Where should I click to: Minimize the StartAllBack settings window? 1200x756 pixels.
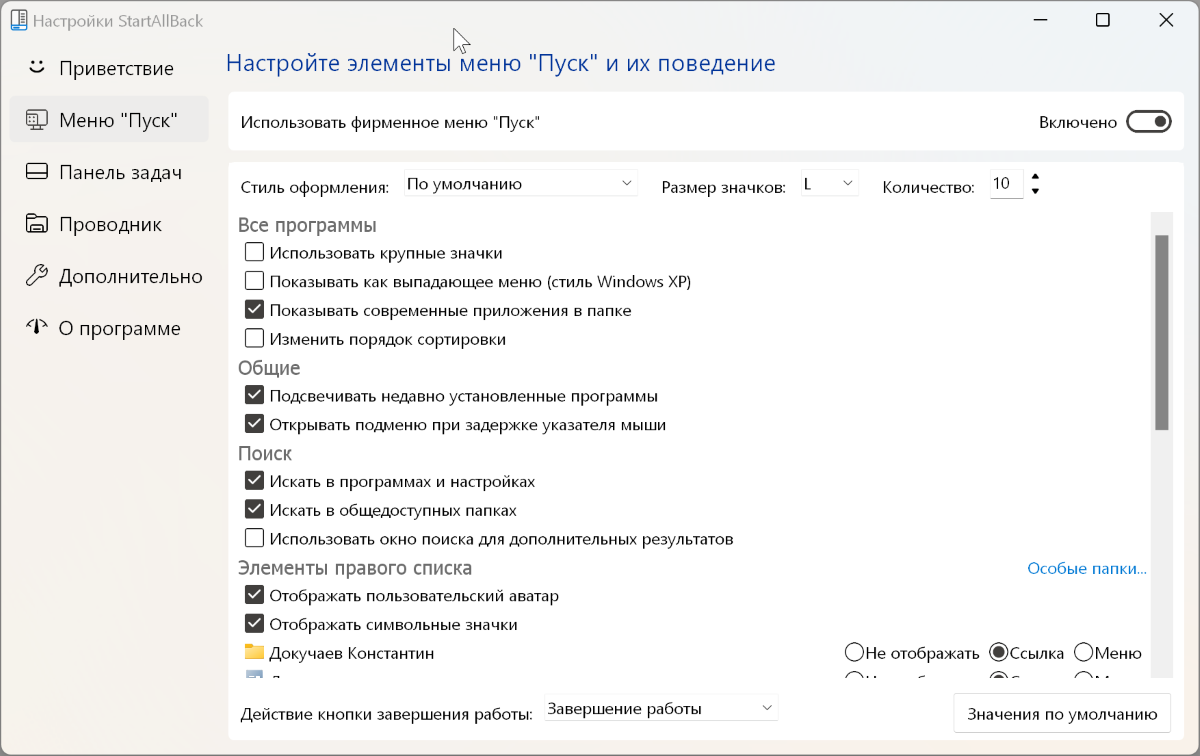click(x=1040, y=20)
